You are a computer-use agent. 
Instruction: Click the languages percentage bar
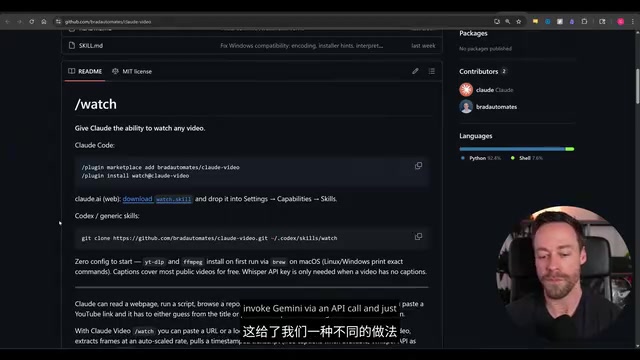click(517, 149)
